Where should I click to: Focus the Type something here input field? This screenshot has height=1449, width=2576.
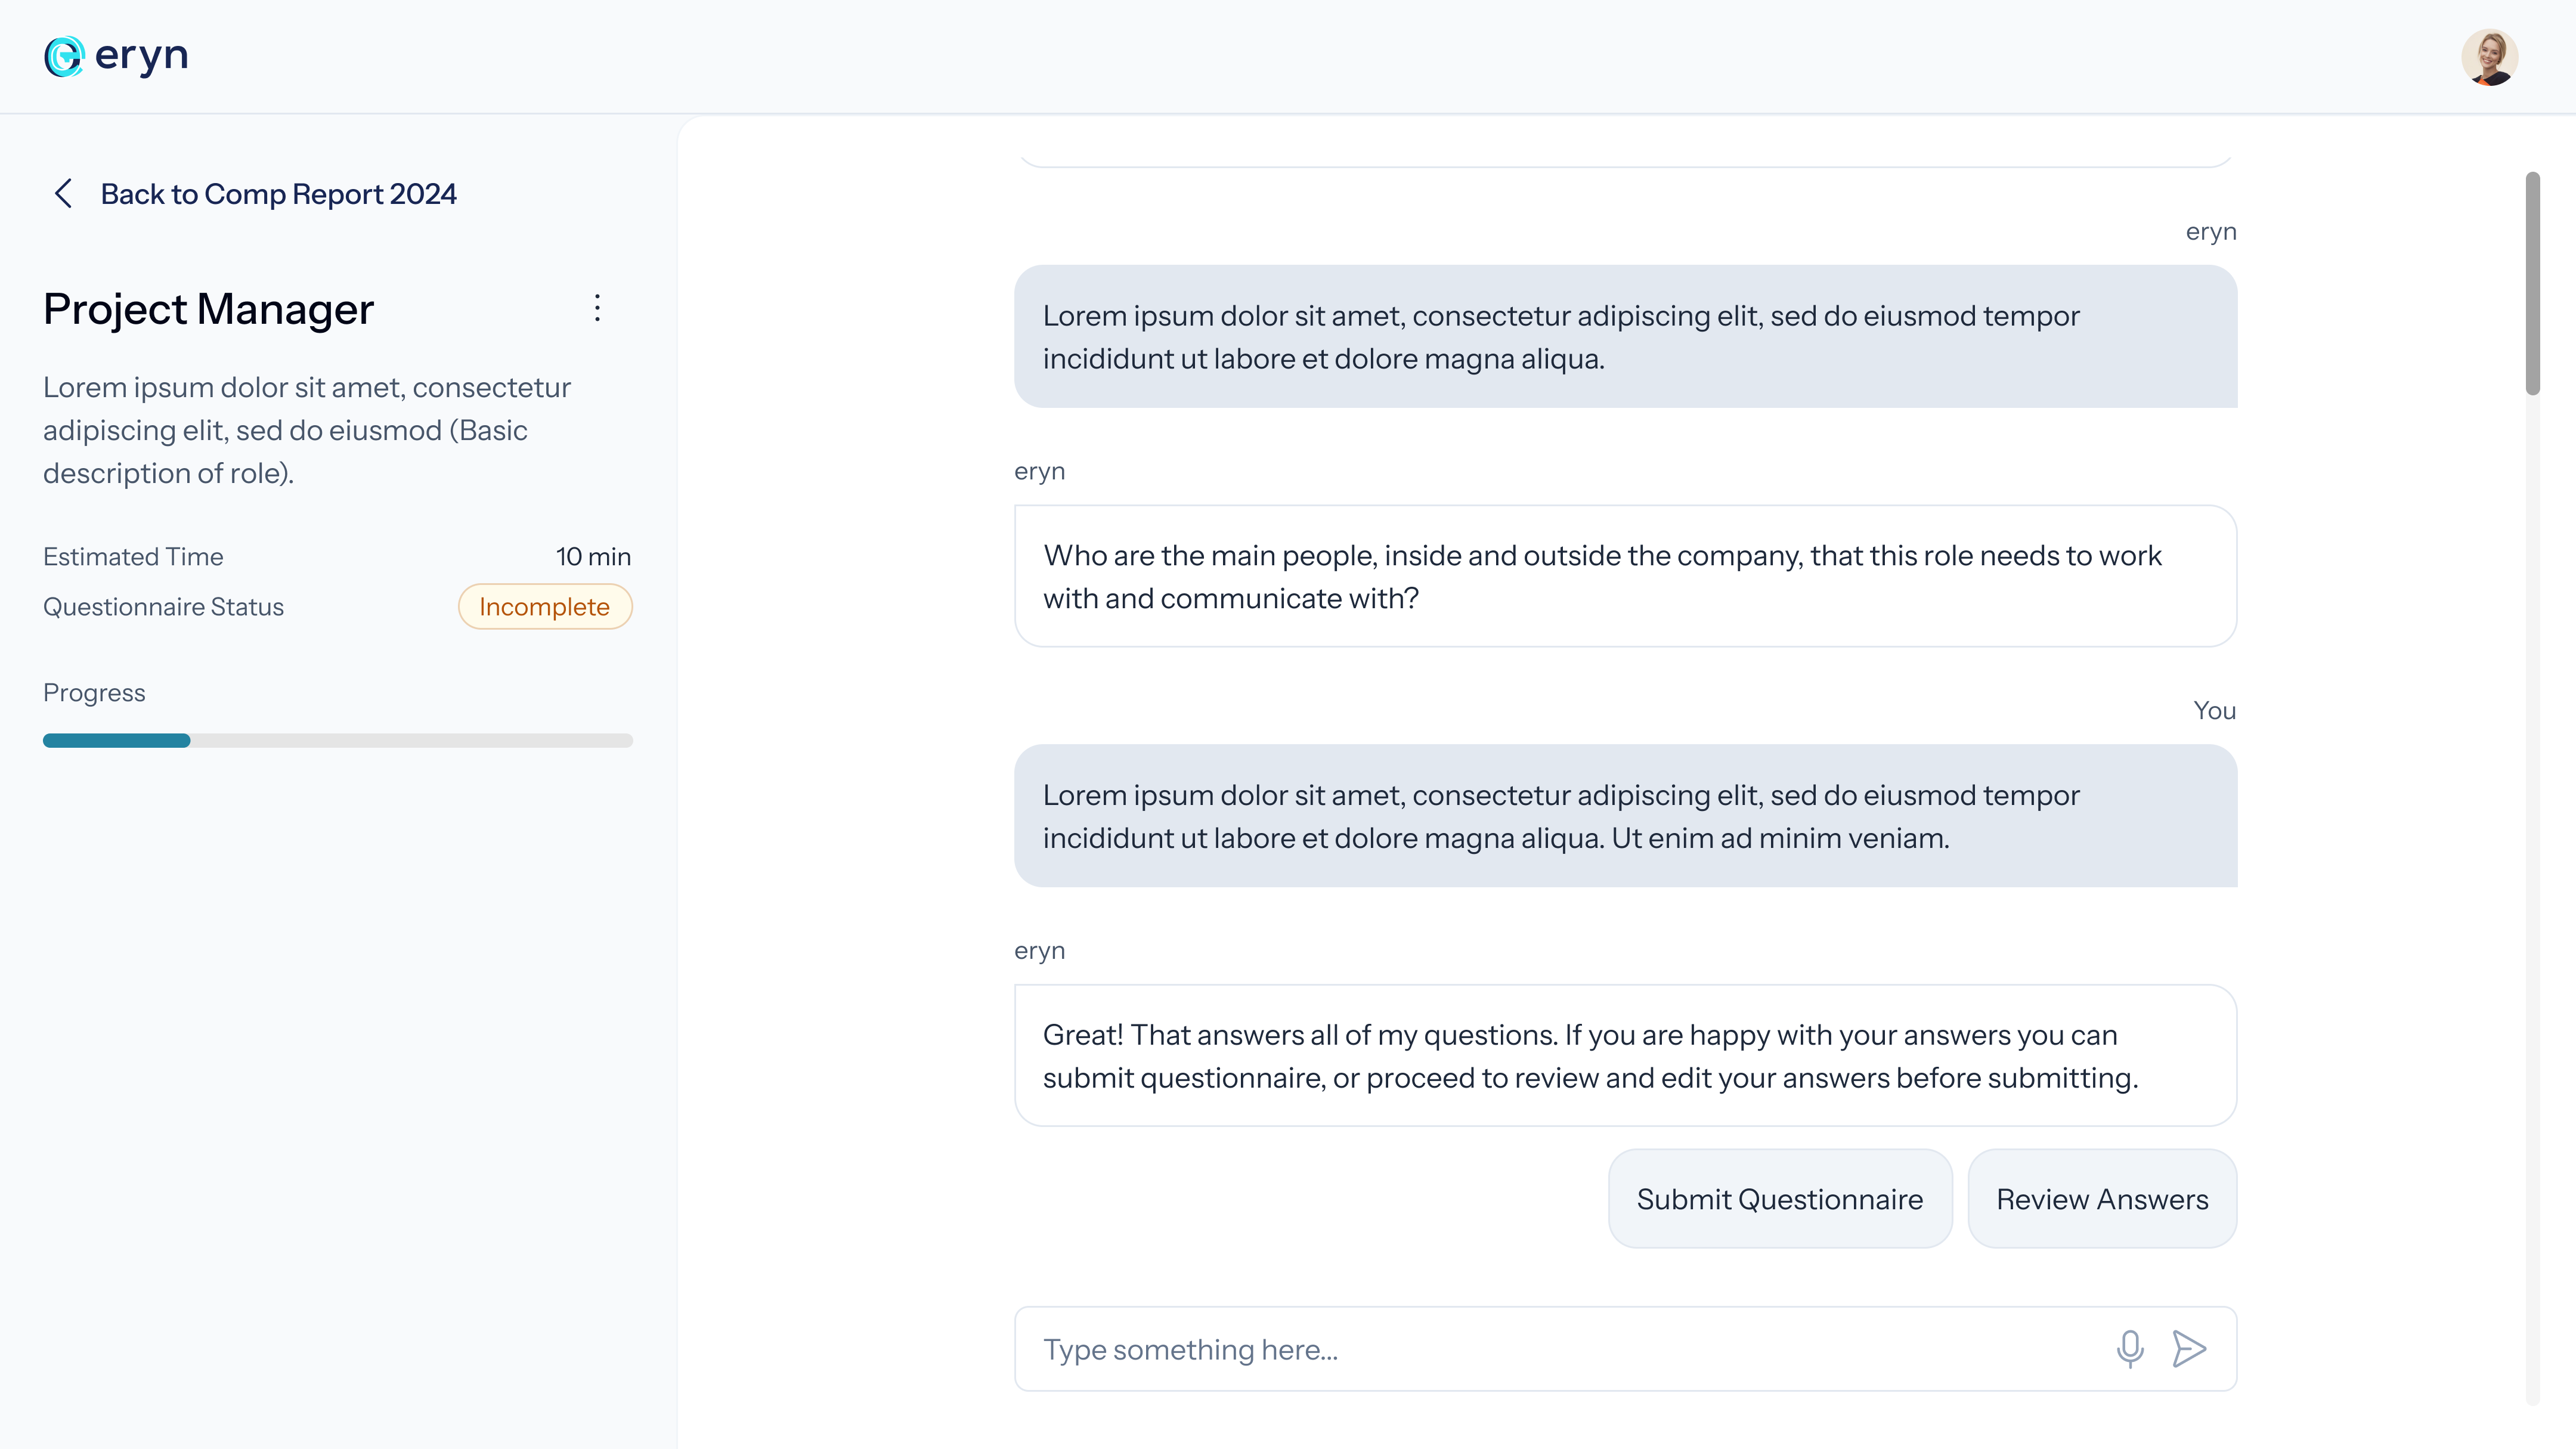click(1560, 1349)
